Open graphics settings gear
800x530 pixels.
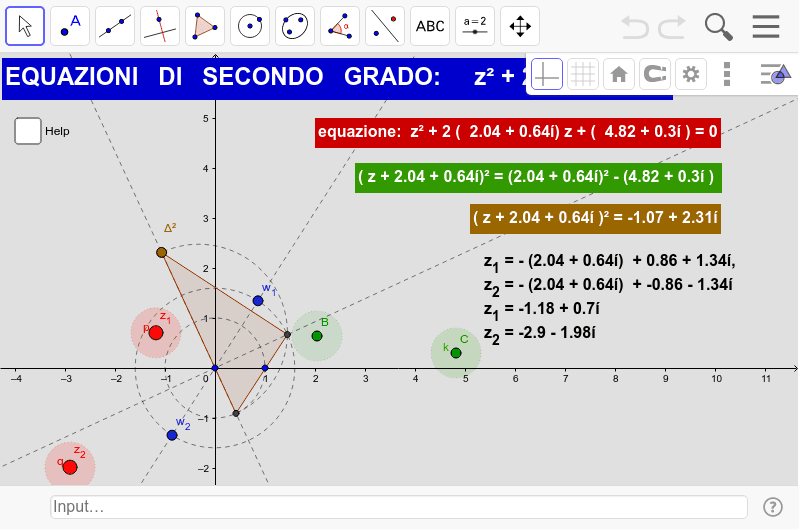click(691, 74)
